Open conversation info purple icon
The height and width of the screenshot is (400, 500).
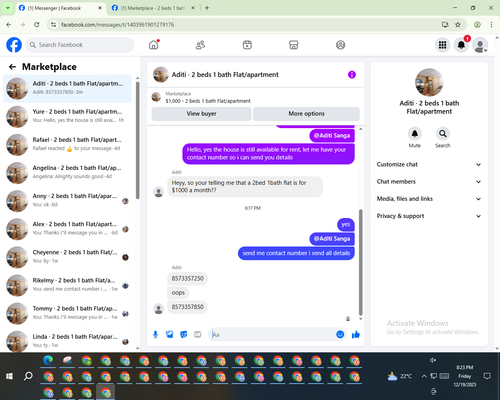352,75
